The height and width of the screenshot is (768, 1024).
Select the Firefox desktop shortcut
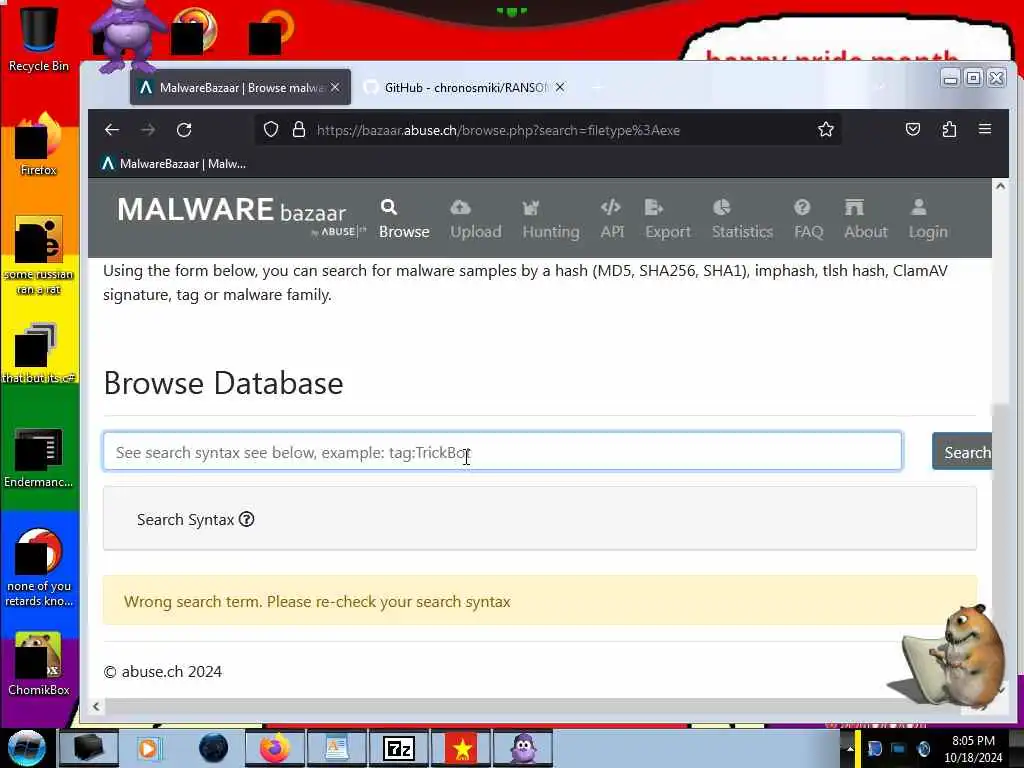tap(38, 145)
